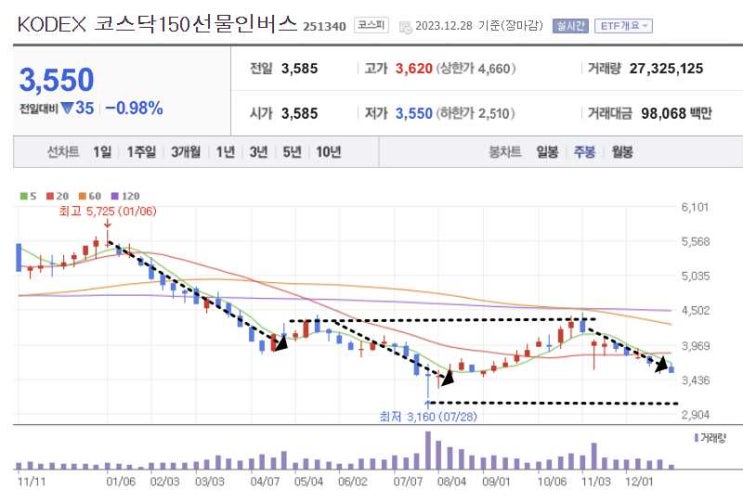Click the 12/01 date axis label
Image resolution: width=743 pixels, height=502 pixels.
[x=639, y=482]
